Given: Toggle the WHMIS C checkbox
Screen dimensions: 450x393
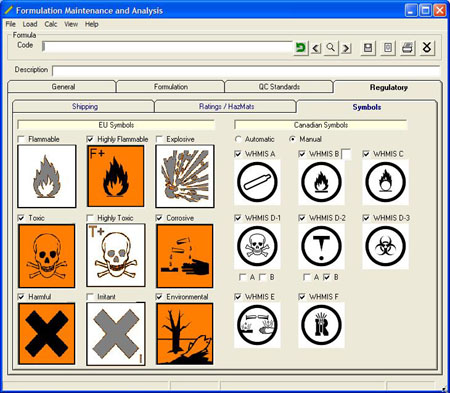Looking at the screenshot, I should [366, 154].
